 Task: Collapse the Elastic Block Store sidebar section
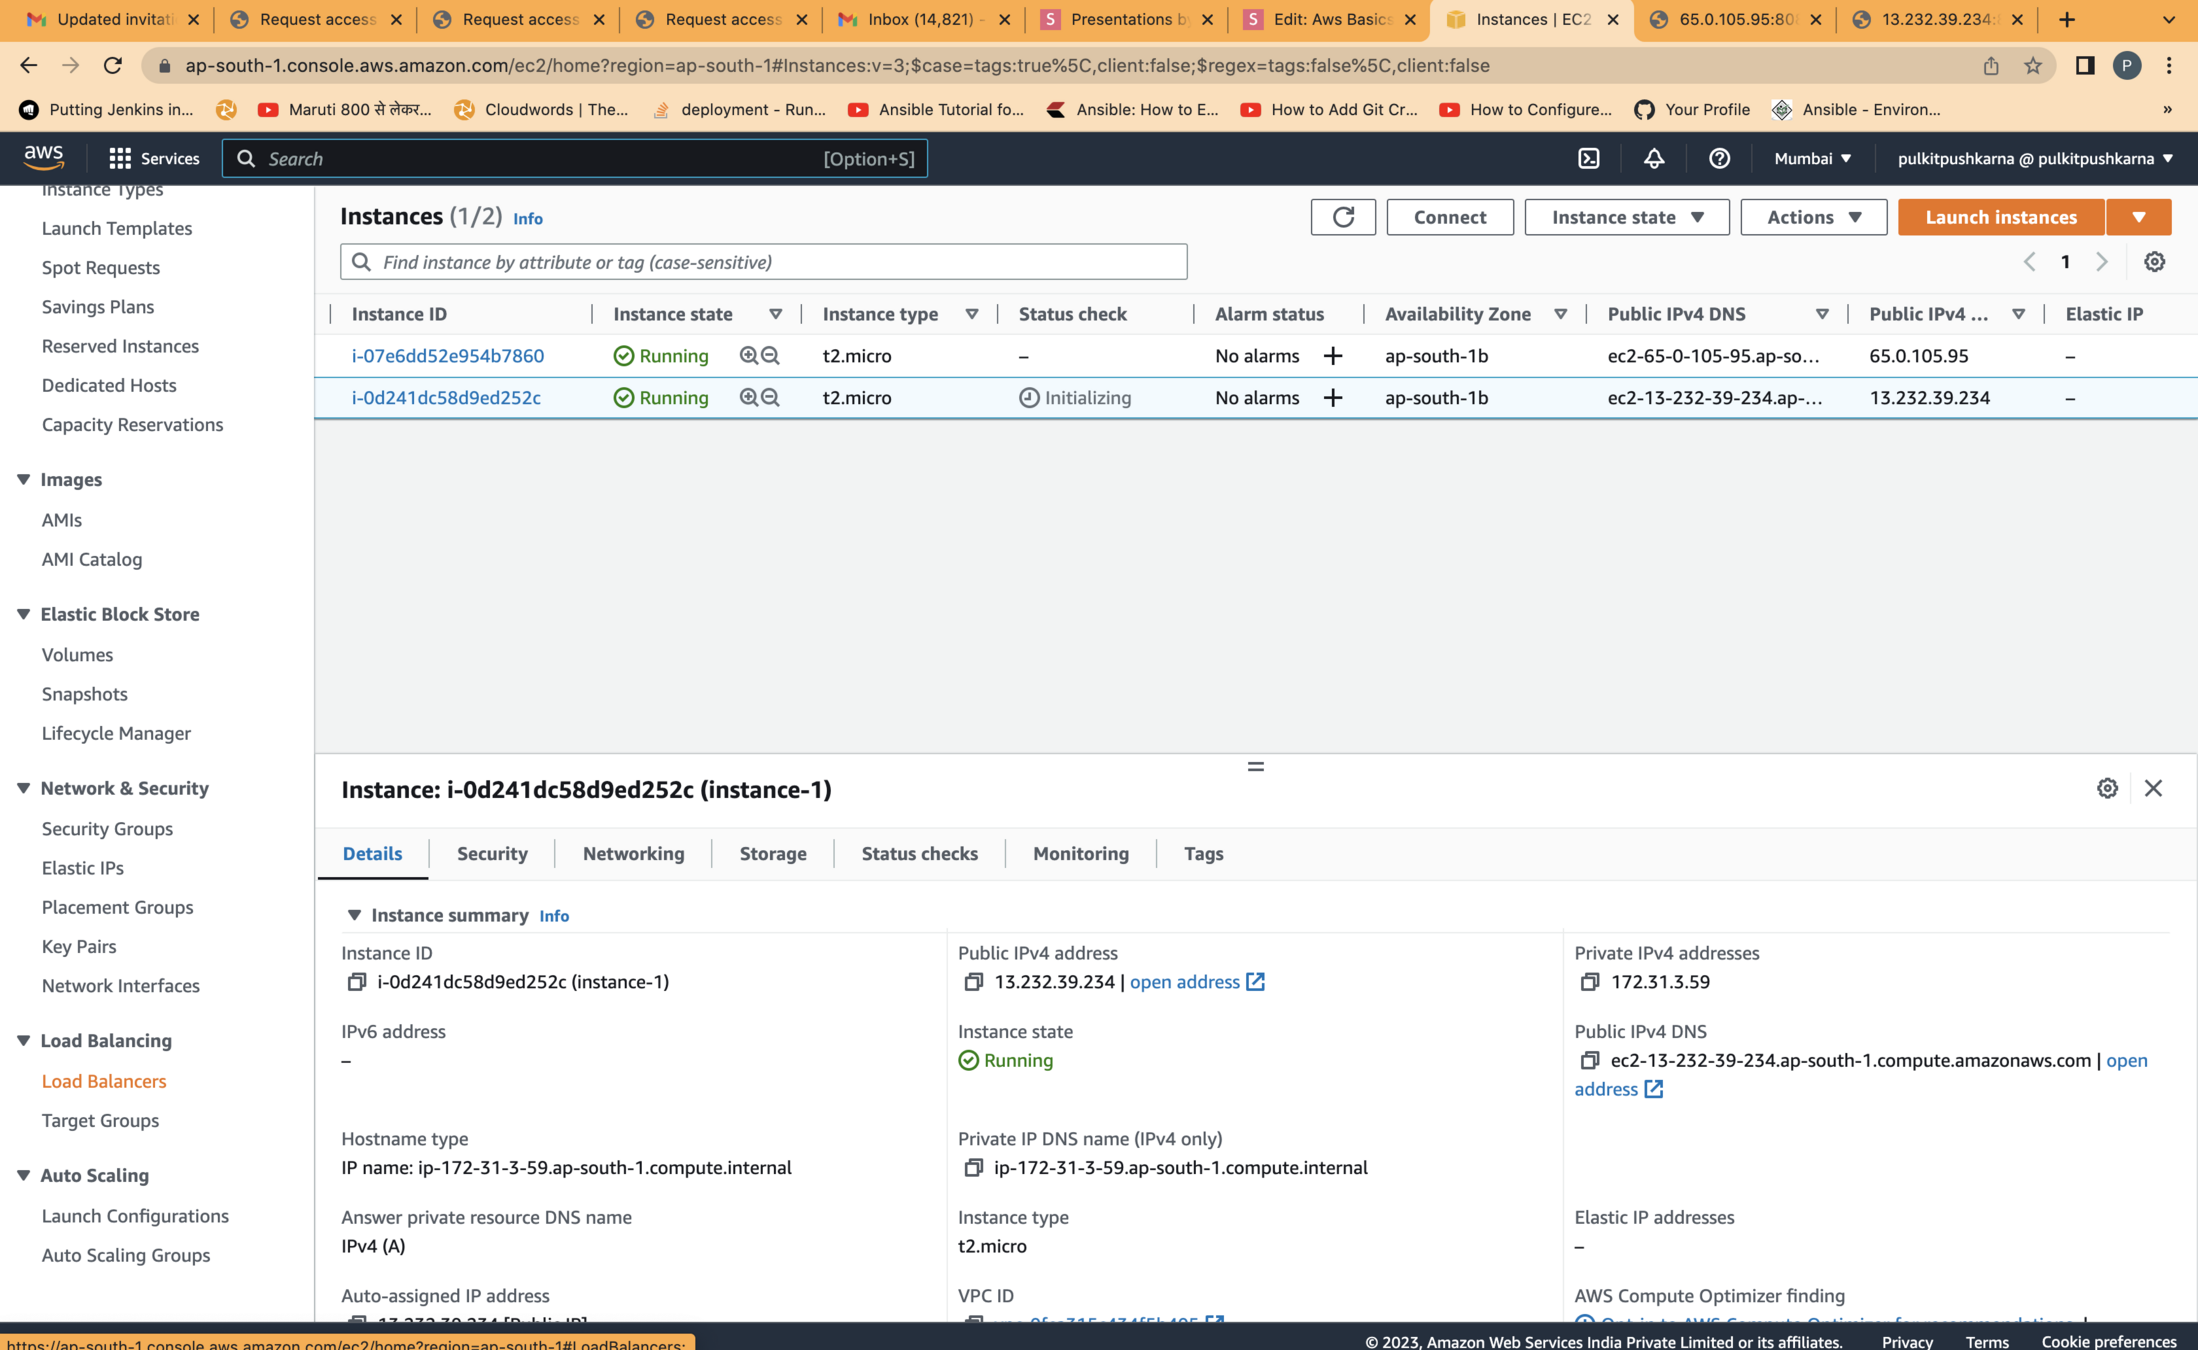(x=23, y=614)
